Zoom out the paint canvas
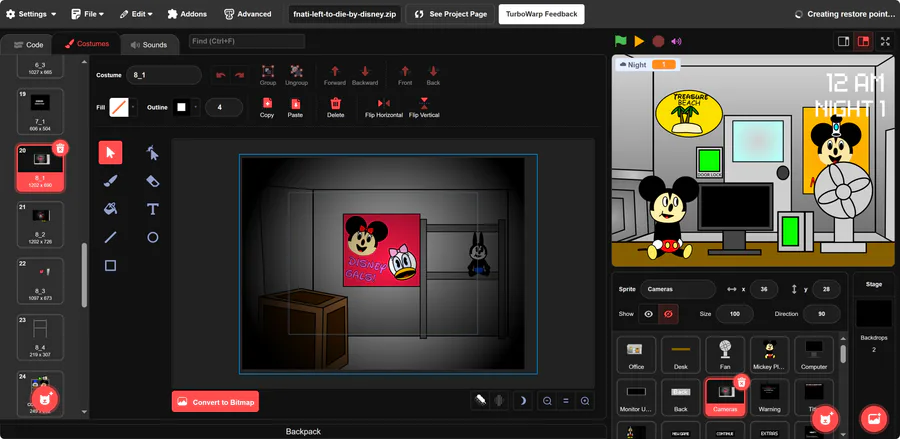 [547, 401]
